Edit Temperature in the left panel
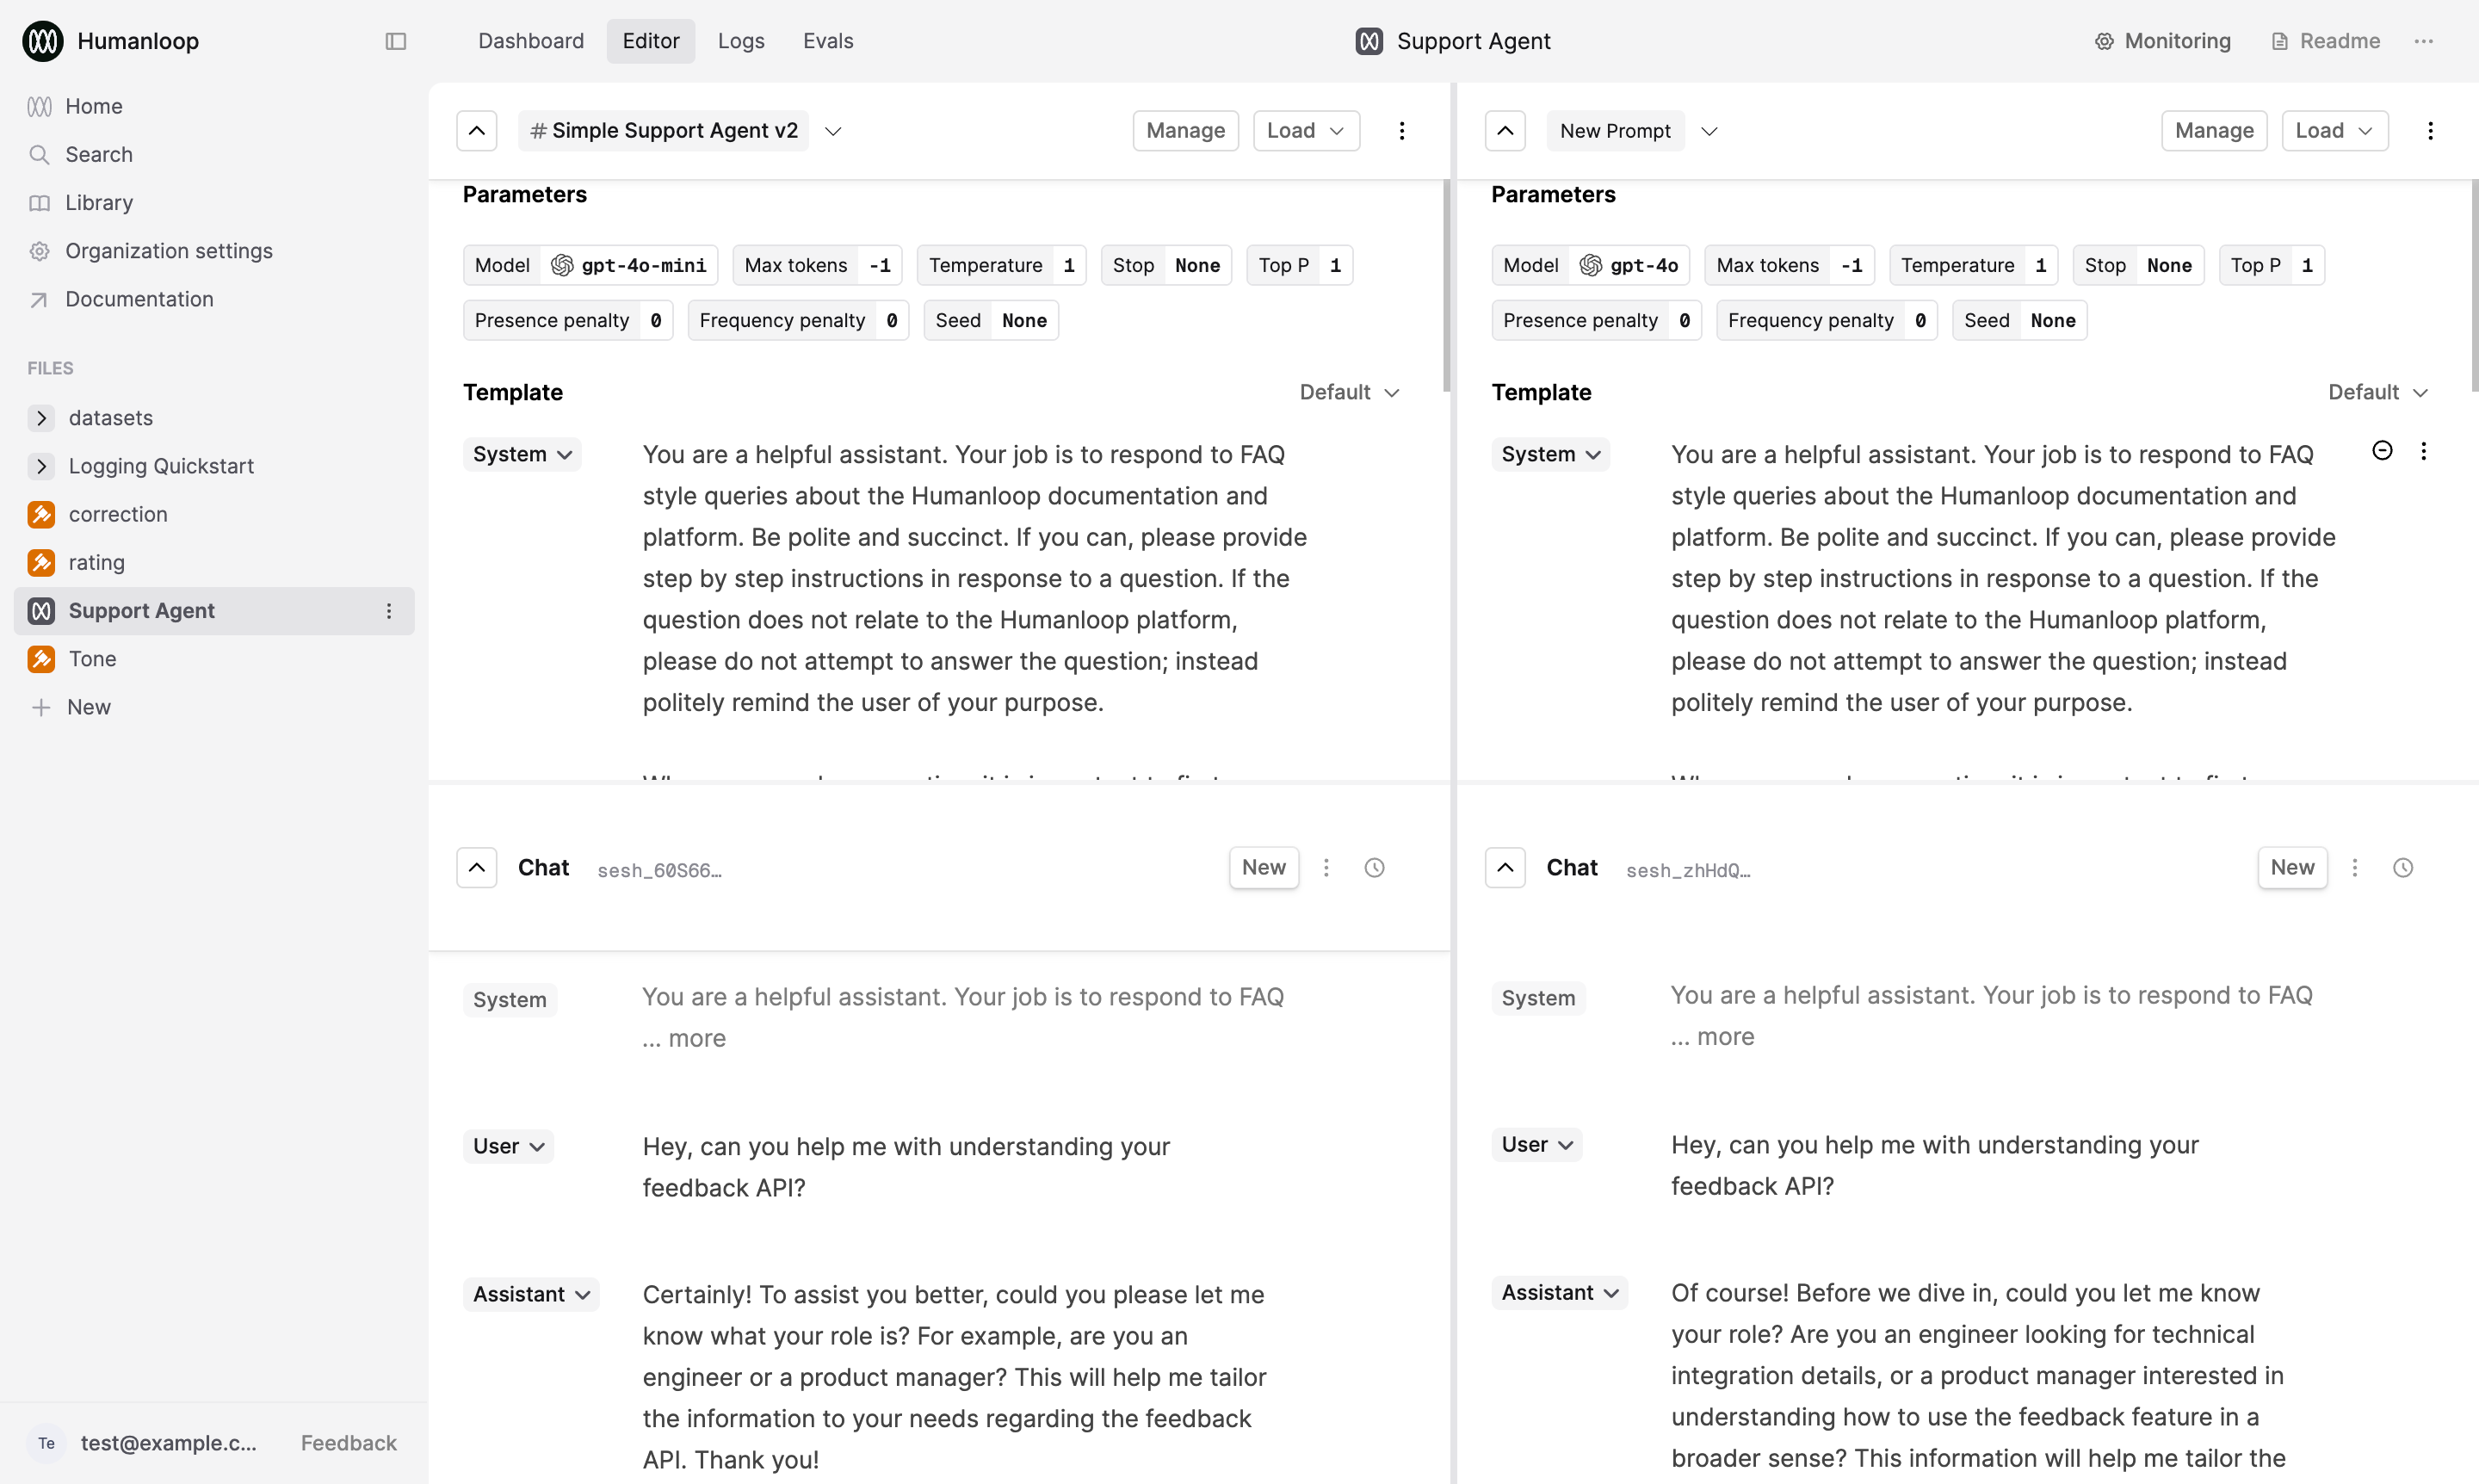The image size is (2479, 1484). pos(1002,265)
